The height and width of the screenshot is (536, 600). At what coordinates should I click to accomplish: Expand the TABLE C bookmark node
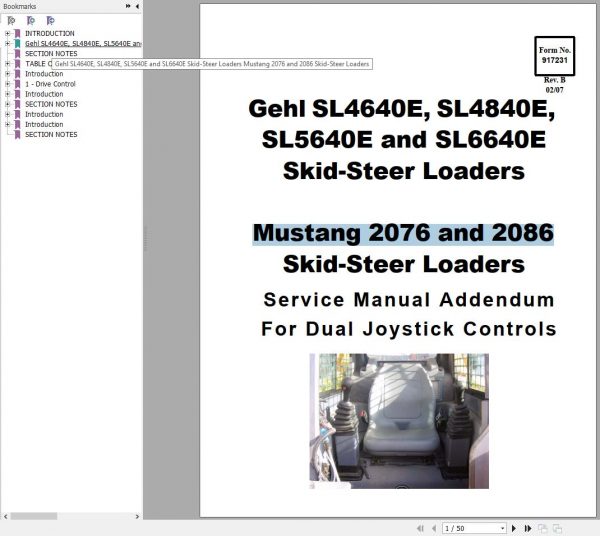(x=7, y=64)
